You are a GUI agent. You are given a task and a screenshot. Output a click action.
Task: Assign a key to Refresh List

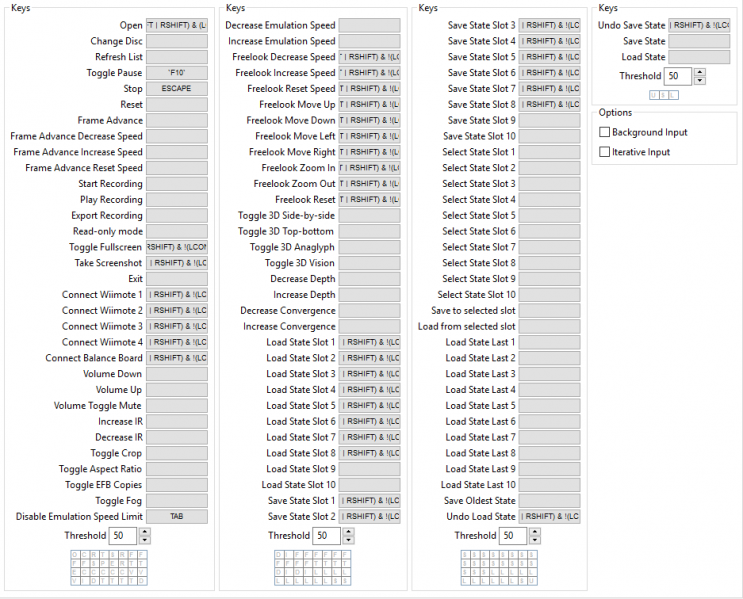pos(177,57)
